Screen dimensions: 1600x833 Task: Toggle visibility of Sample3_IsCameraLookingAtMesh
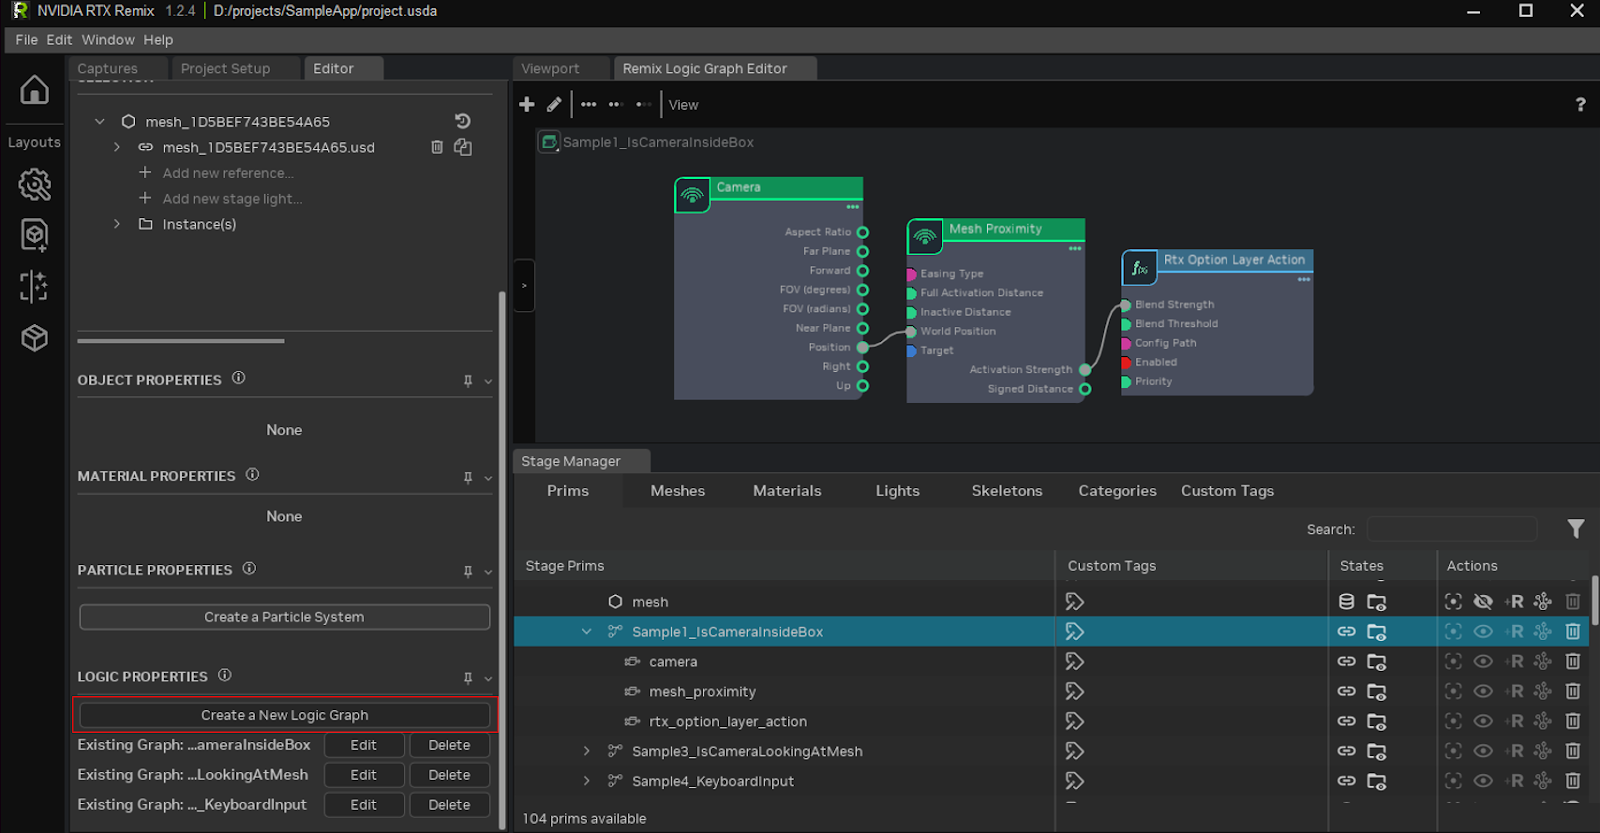click(x=1483, y=751)
